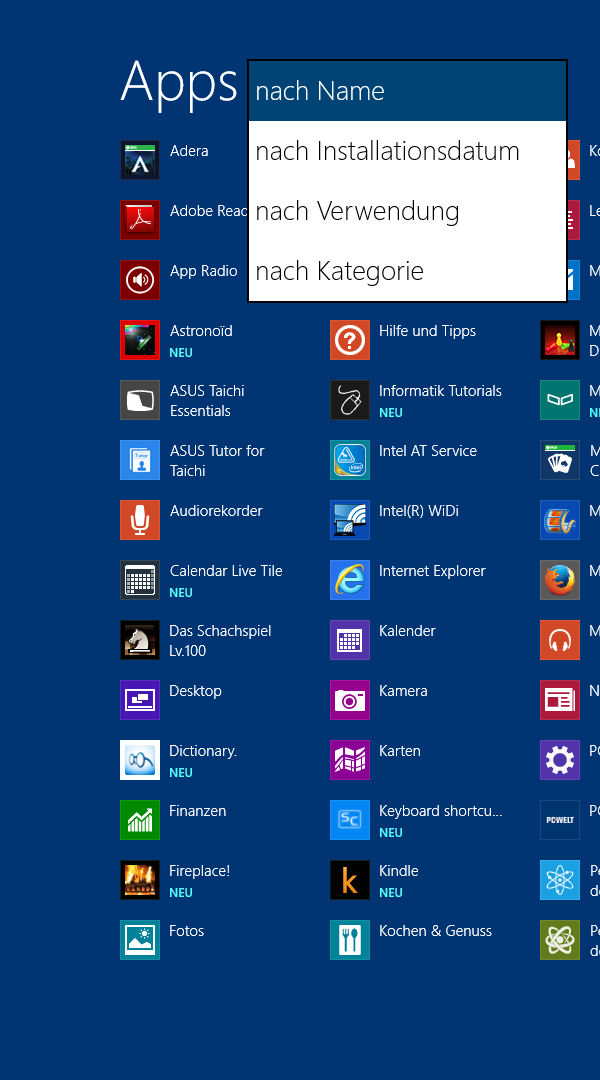Choose nach Verwendung sorting option

click(x=407, y=211)
